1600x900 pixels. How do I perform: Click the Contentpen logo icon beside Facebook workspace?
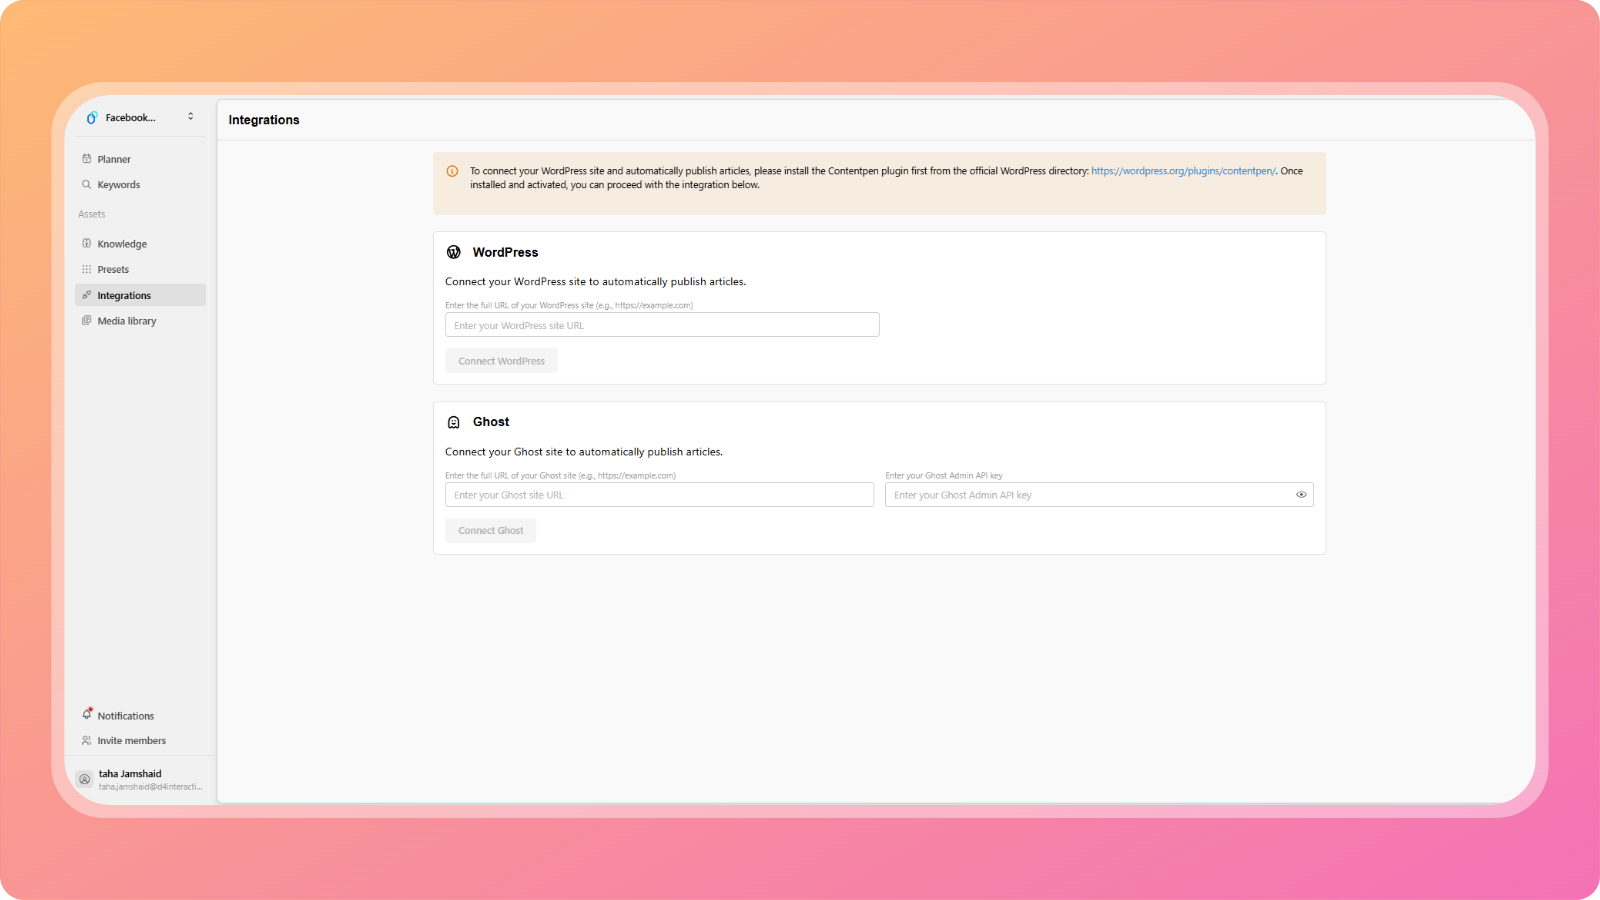(x=92, y=118)
